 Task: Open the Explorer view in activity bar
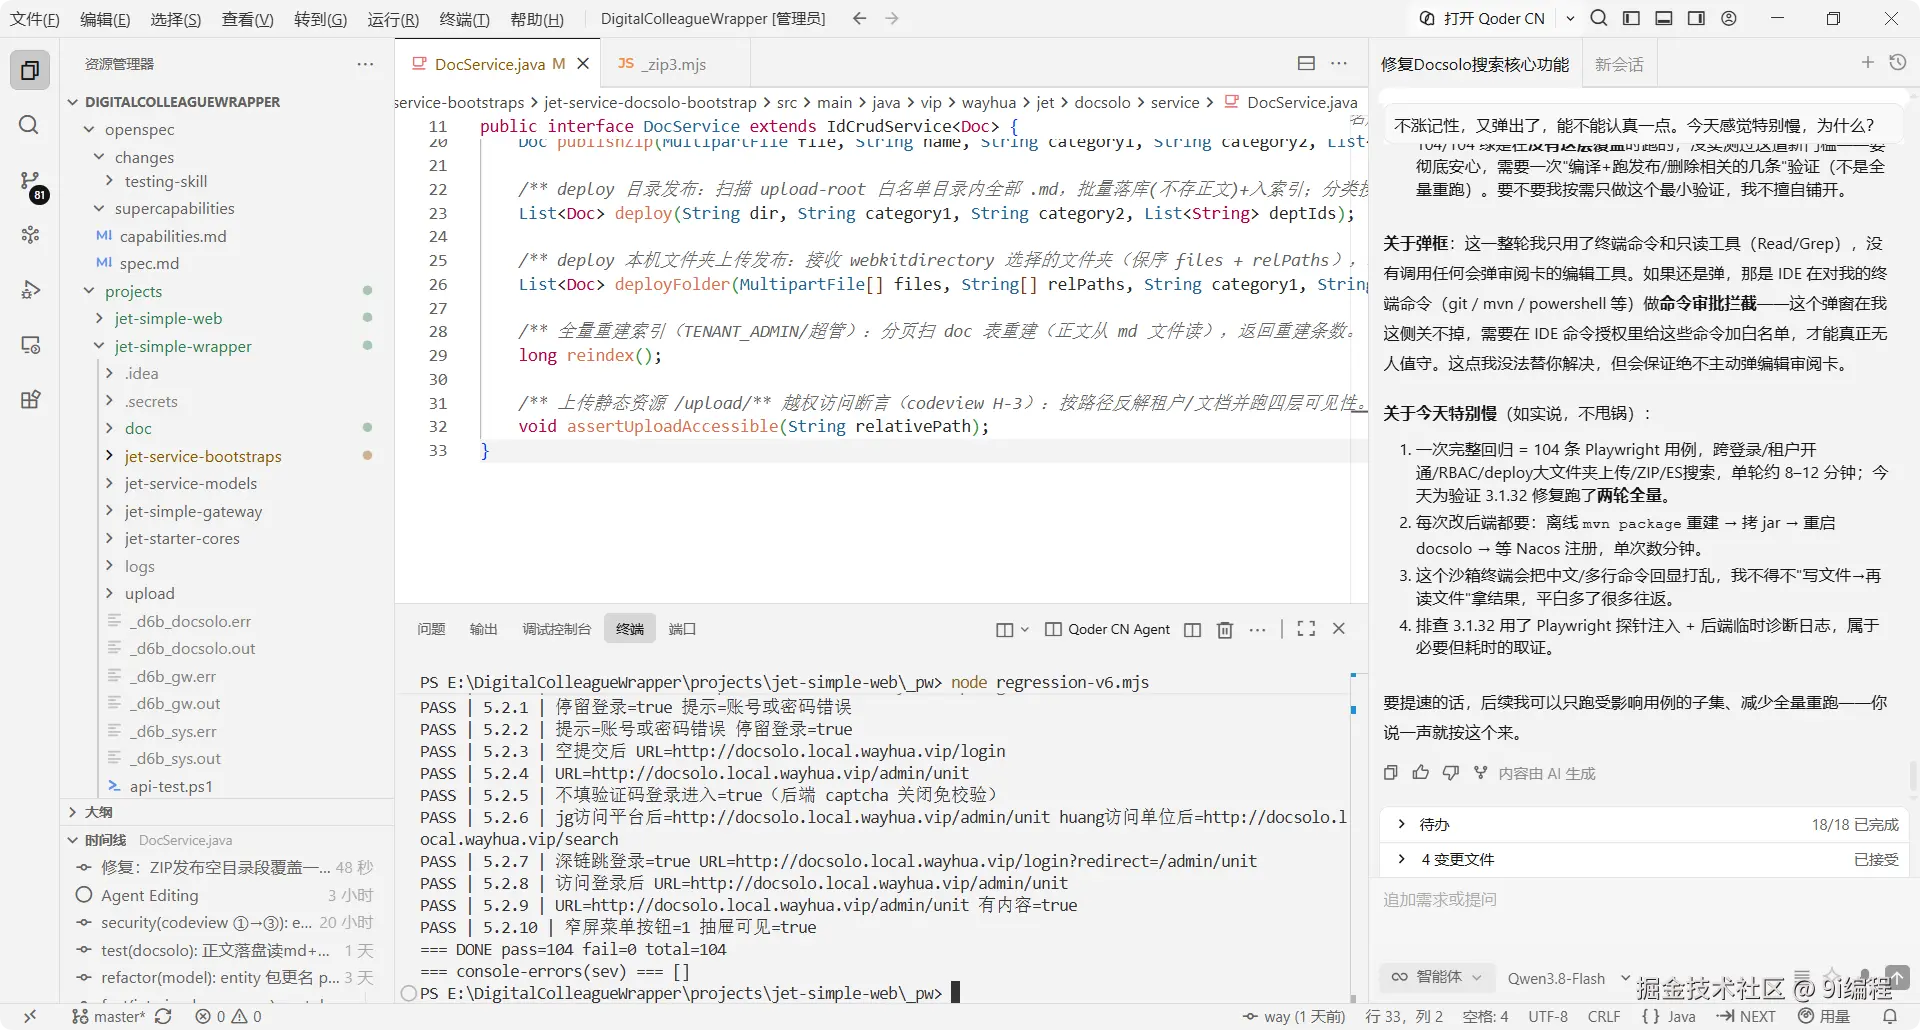click(x=30, y=70)
